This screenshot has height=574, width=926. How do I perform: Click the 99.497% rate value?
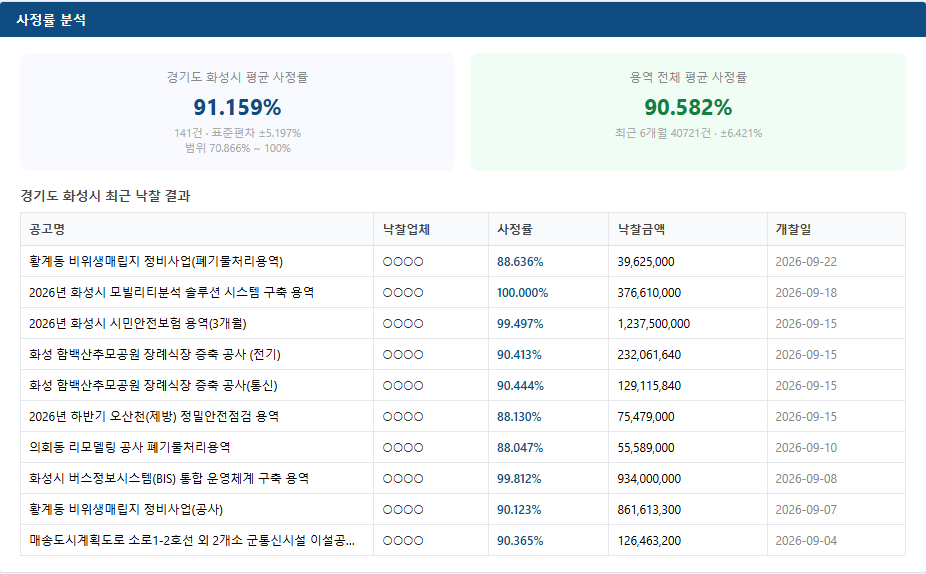[x=520, y=324]
